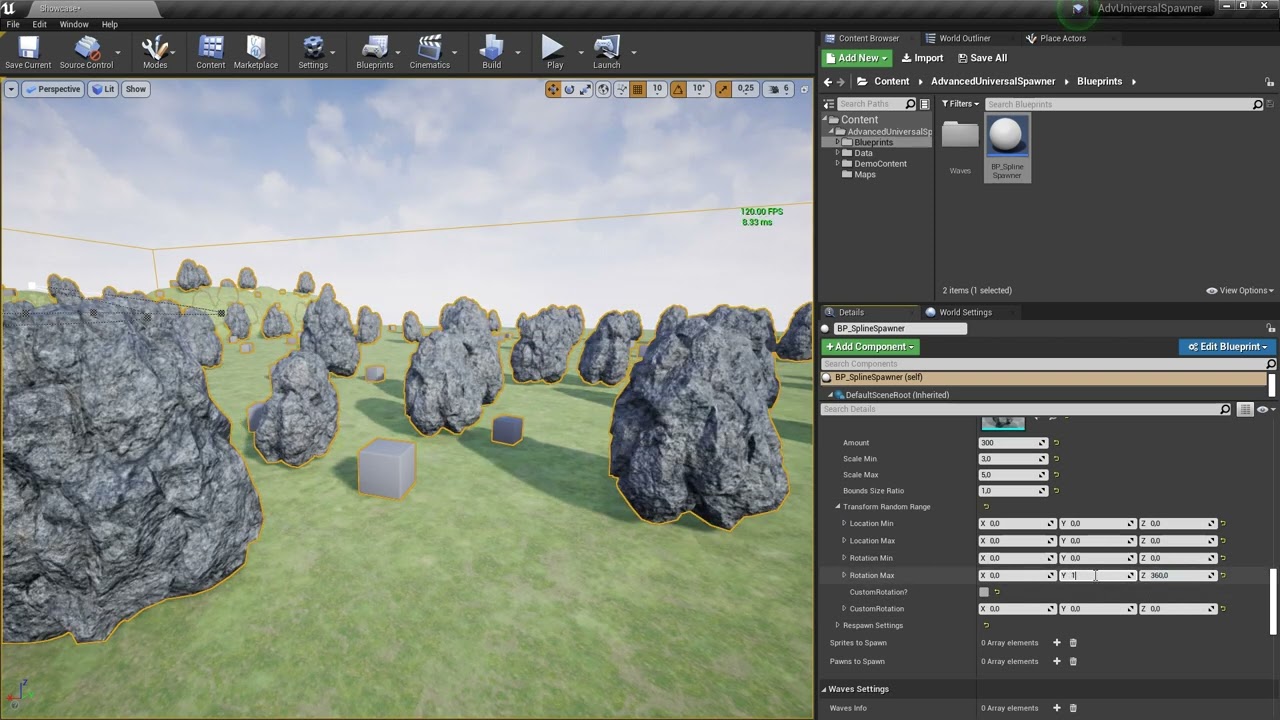This screenshot has height=720, width=1280.
Task: Open the Marketplace from the toolbar
Action: point(255,52)
